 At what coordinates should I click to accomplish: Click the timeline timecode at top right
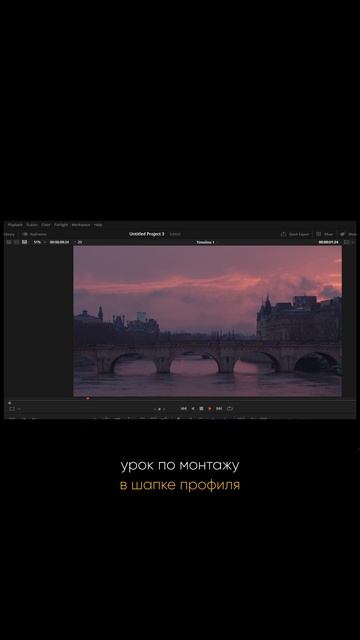(329, 242)
